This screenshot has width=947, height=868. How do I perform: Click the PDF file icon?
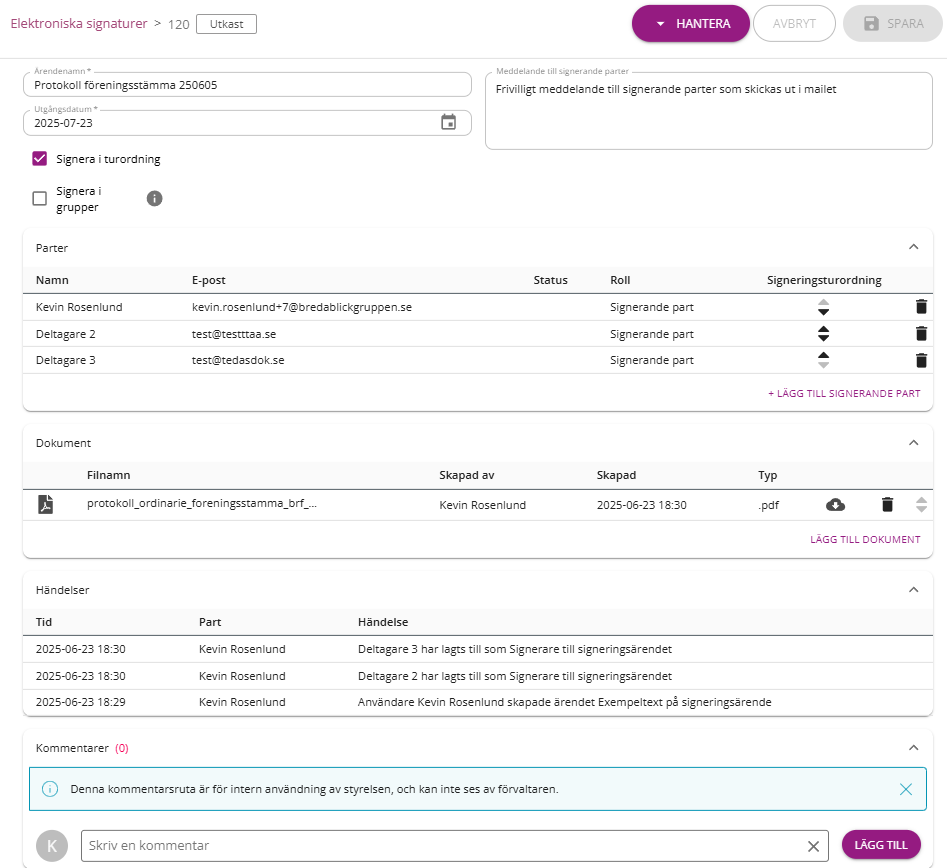point(45,504)
